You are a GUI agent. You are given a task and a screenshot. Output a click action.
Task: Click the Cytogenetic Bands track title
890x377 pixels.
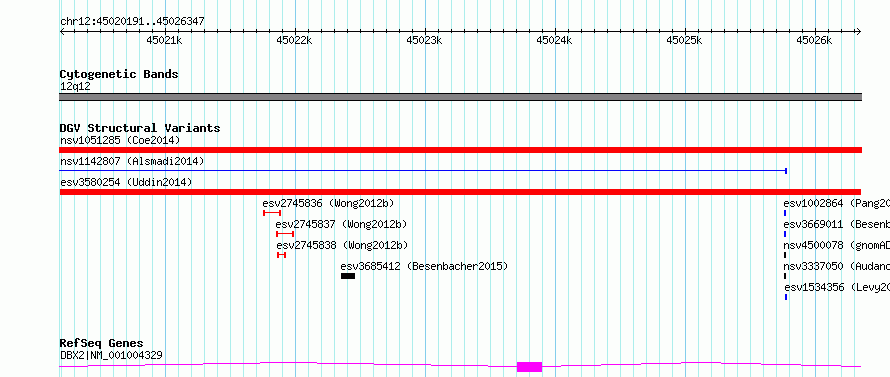pyautogui.click(x=119, y=74)
